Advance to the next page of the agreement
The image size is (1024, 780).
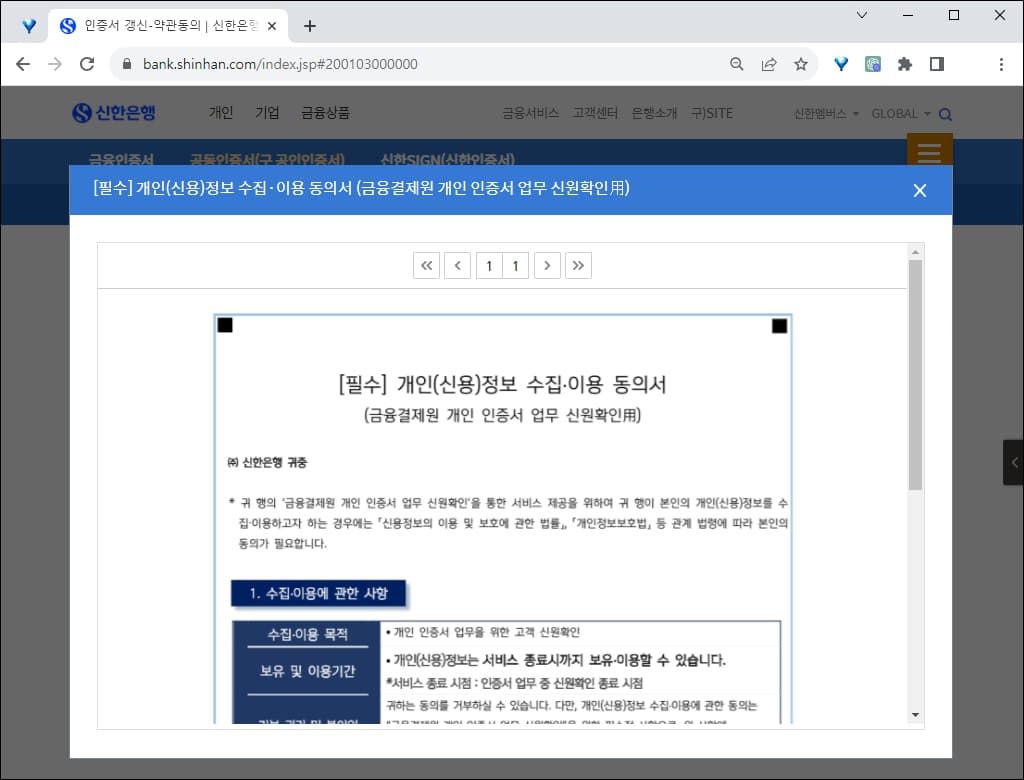pos(547,265)
